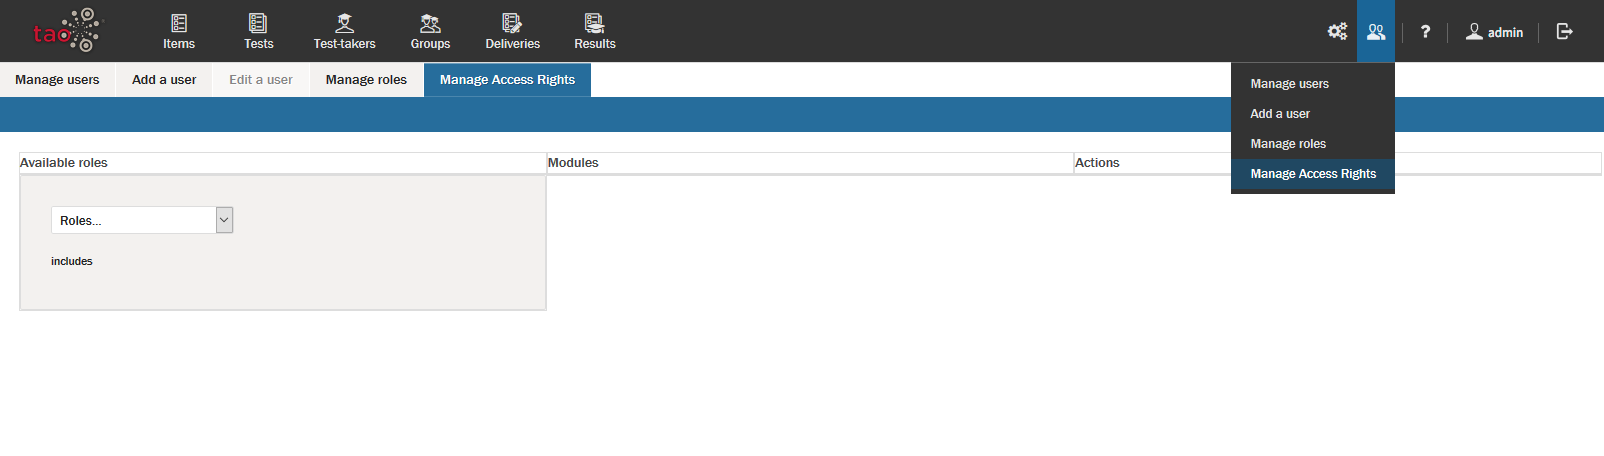Go to Test-takers section

pos(344,31)
